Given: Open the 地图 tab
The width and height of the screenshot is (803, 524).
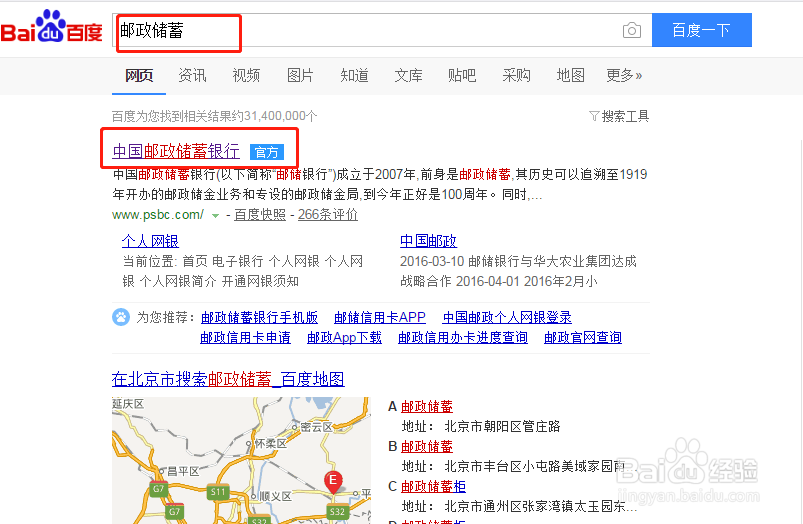Looking at the screenshot, I should click(570, 76).
